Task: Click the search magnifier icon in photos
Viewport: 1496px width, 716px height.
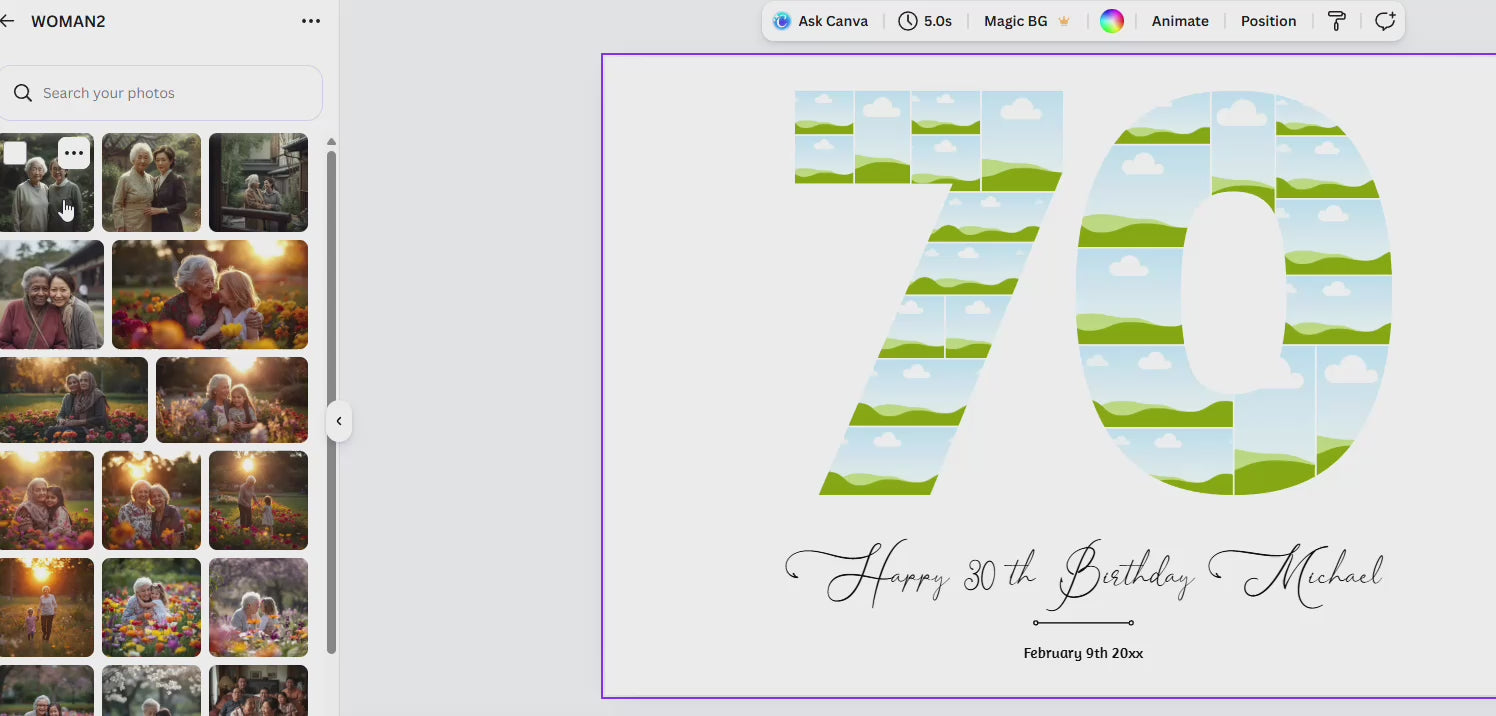Action: click(23, 93)
